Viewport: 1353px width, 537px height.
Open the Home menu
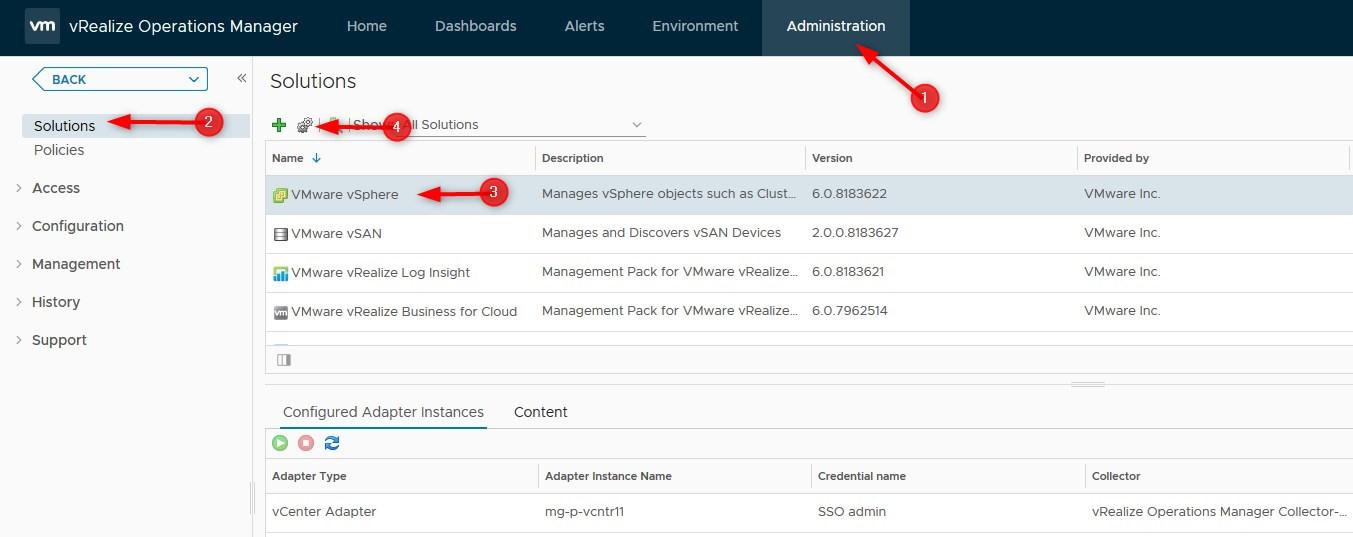click(x=367, y=27)
